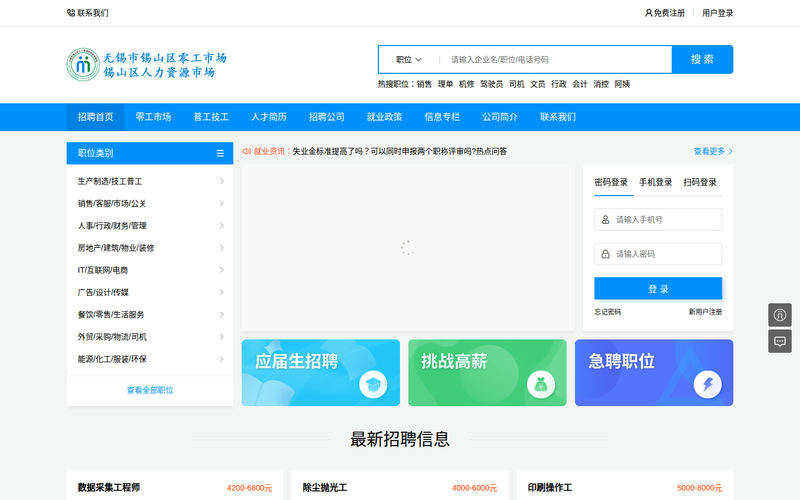Expand 销售/客服/市场/公关 category

(x=150, y=204)
